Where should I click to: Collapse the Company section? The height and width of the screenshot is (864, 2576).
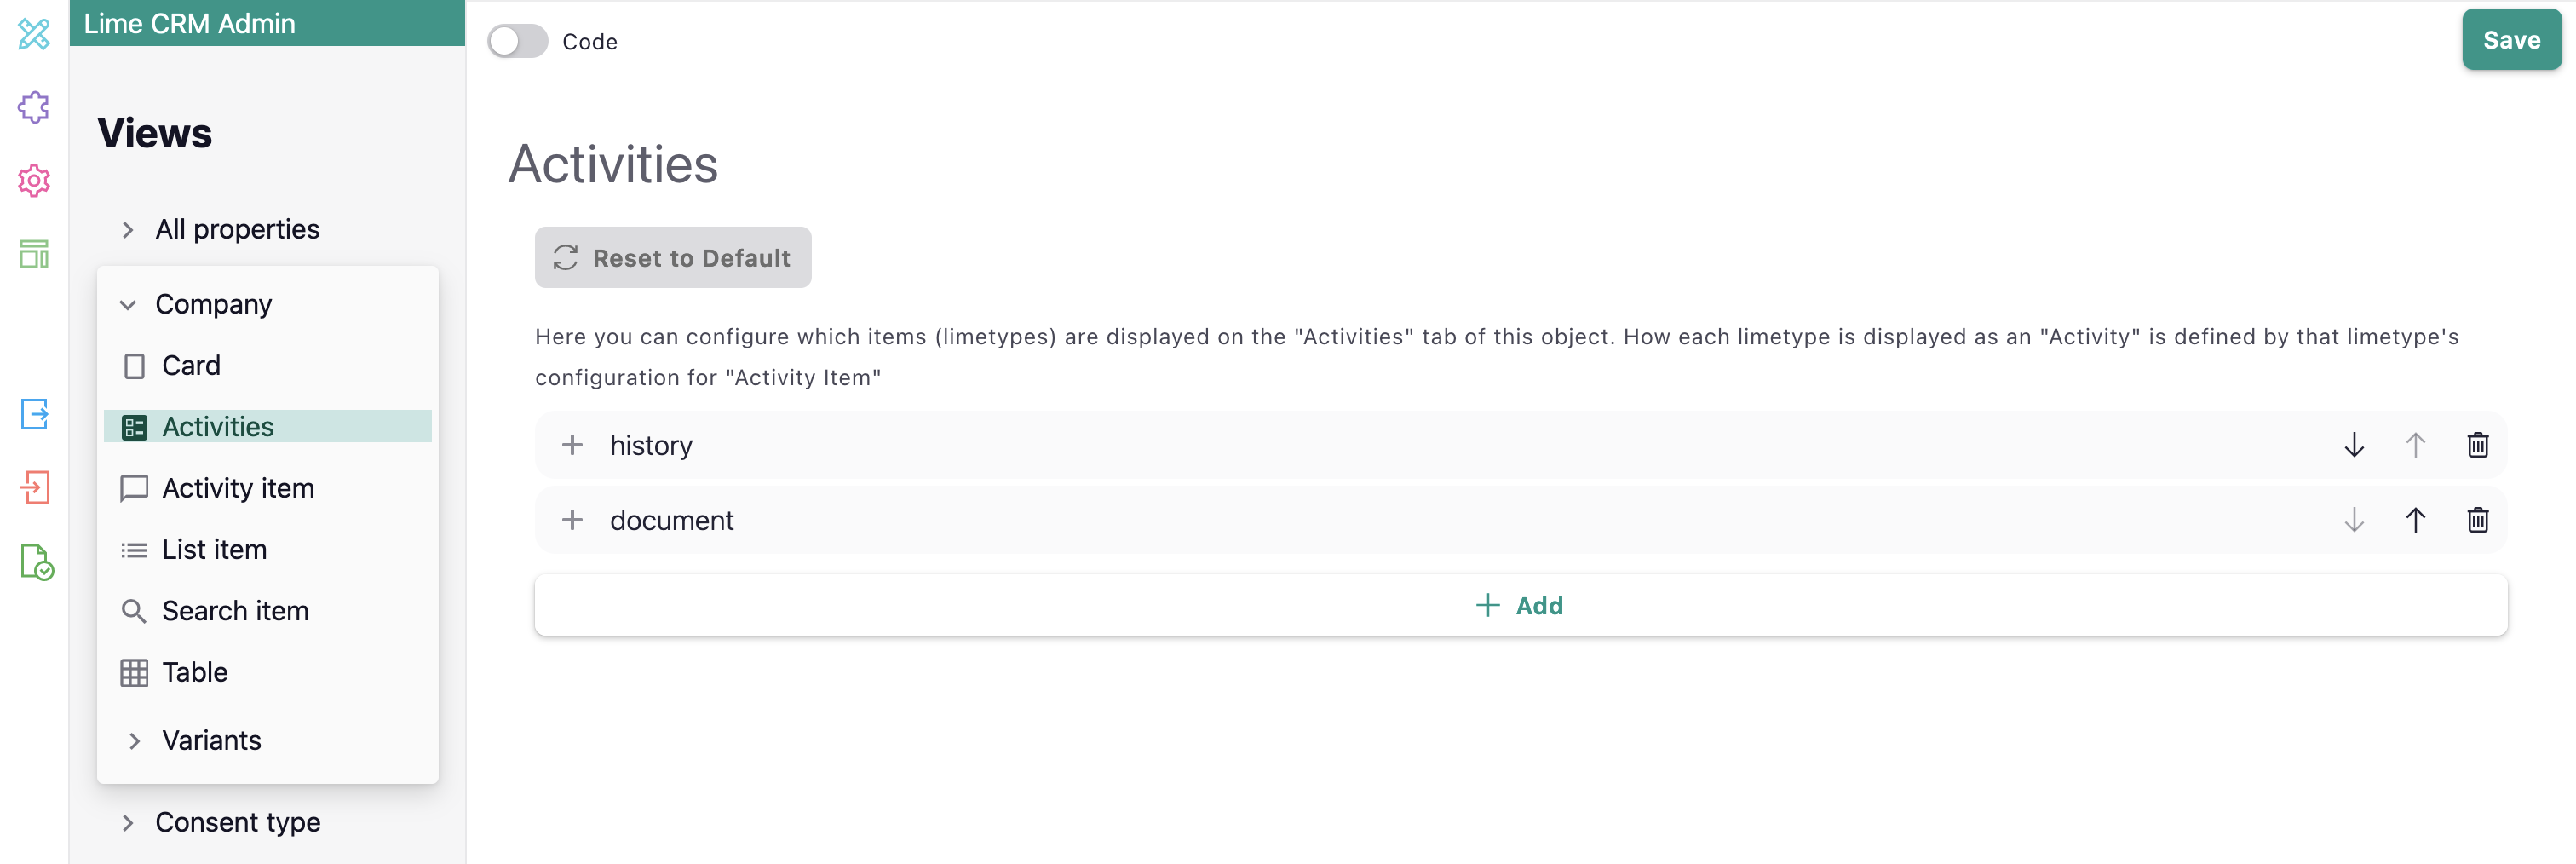128,305
